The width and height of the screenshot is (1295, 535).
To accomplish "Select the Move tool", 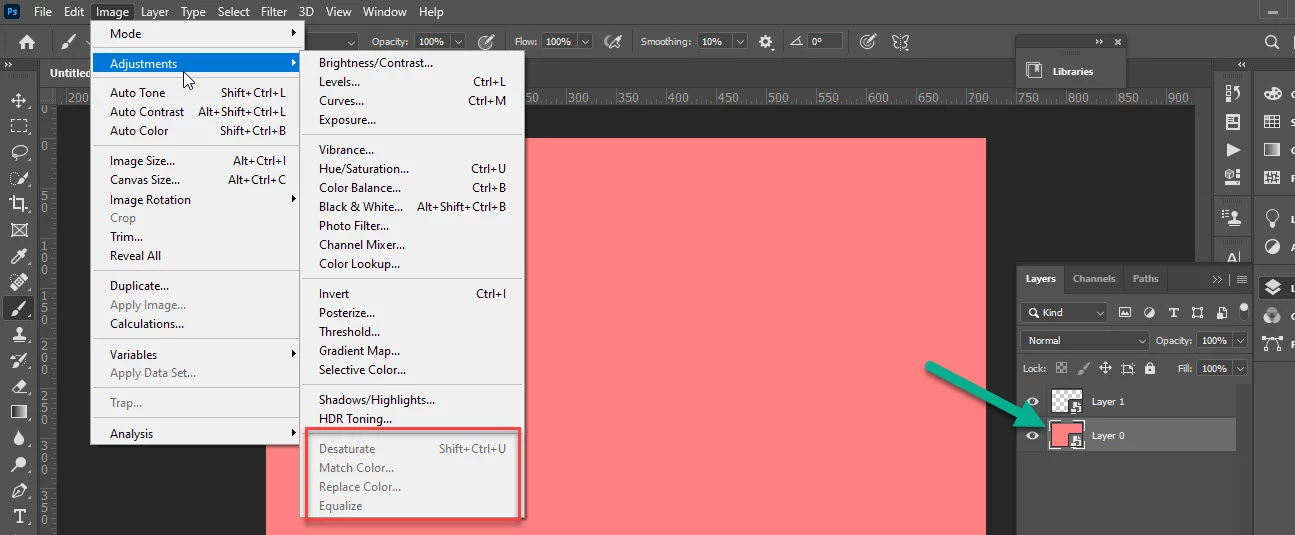I will click(19, 100).
